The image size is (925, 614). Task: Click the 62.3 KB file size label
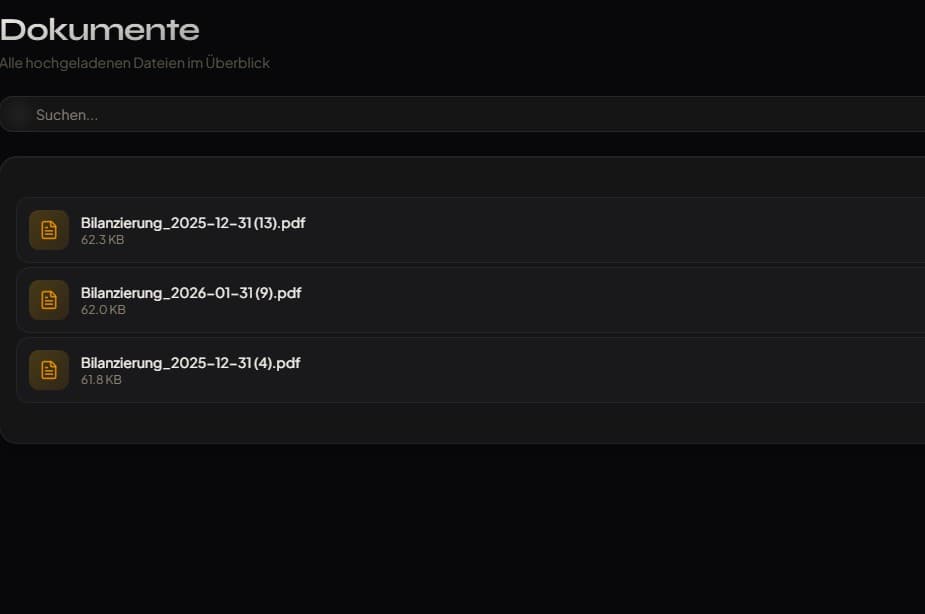click(102, 240)
